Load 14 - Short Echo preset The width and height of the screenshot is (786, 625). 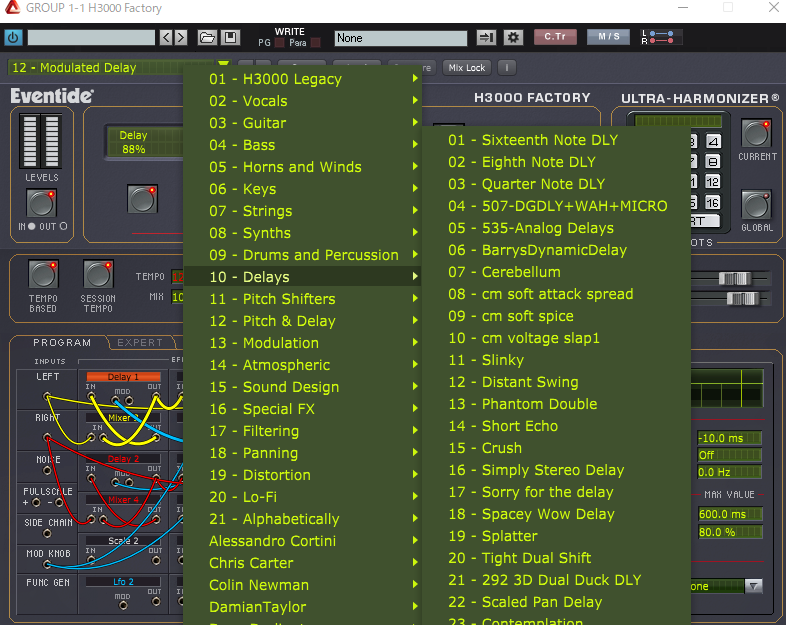tap(556, 426)
